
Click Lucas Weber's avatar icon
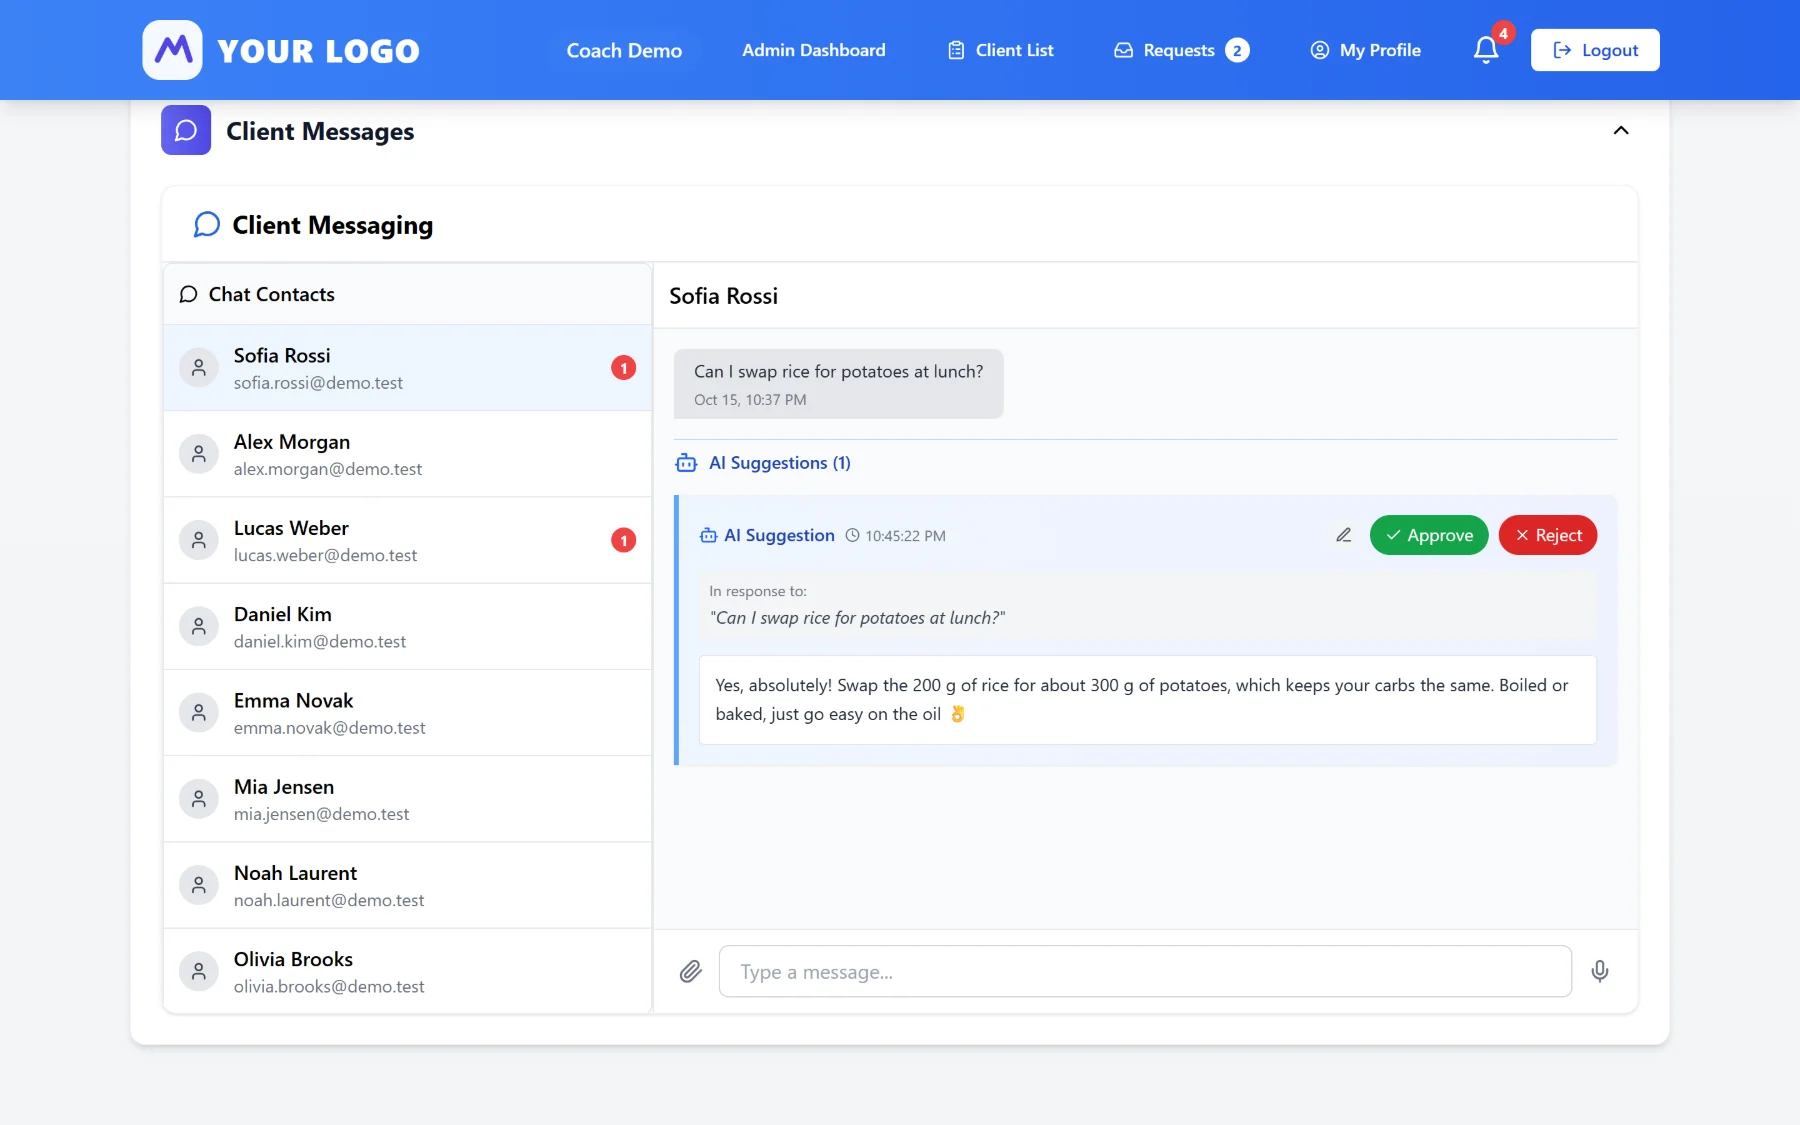[x=199, y=540]
